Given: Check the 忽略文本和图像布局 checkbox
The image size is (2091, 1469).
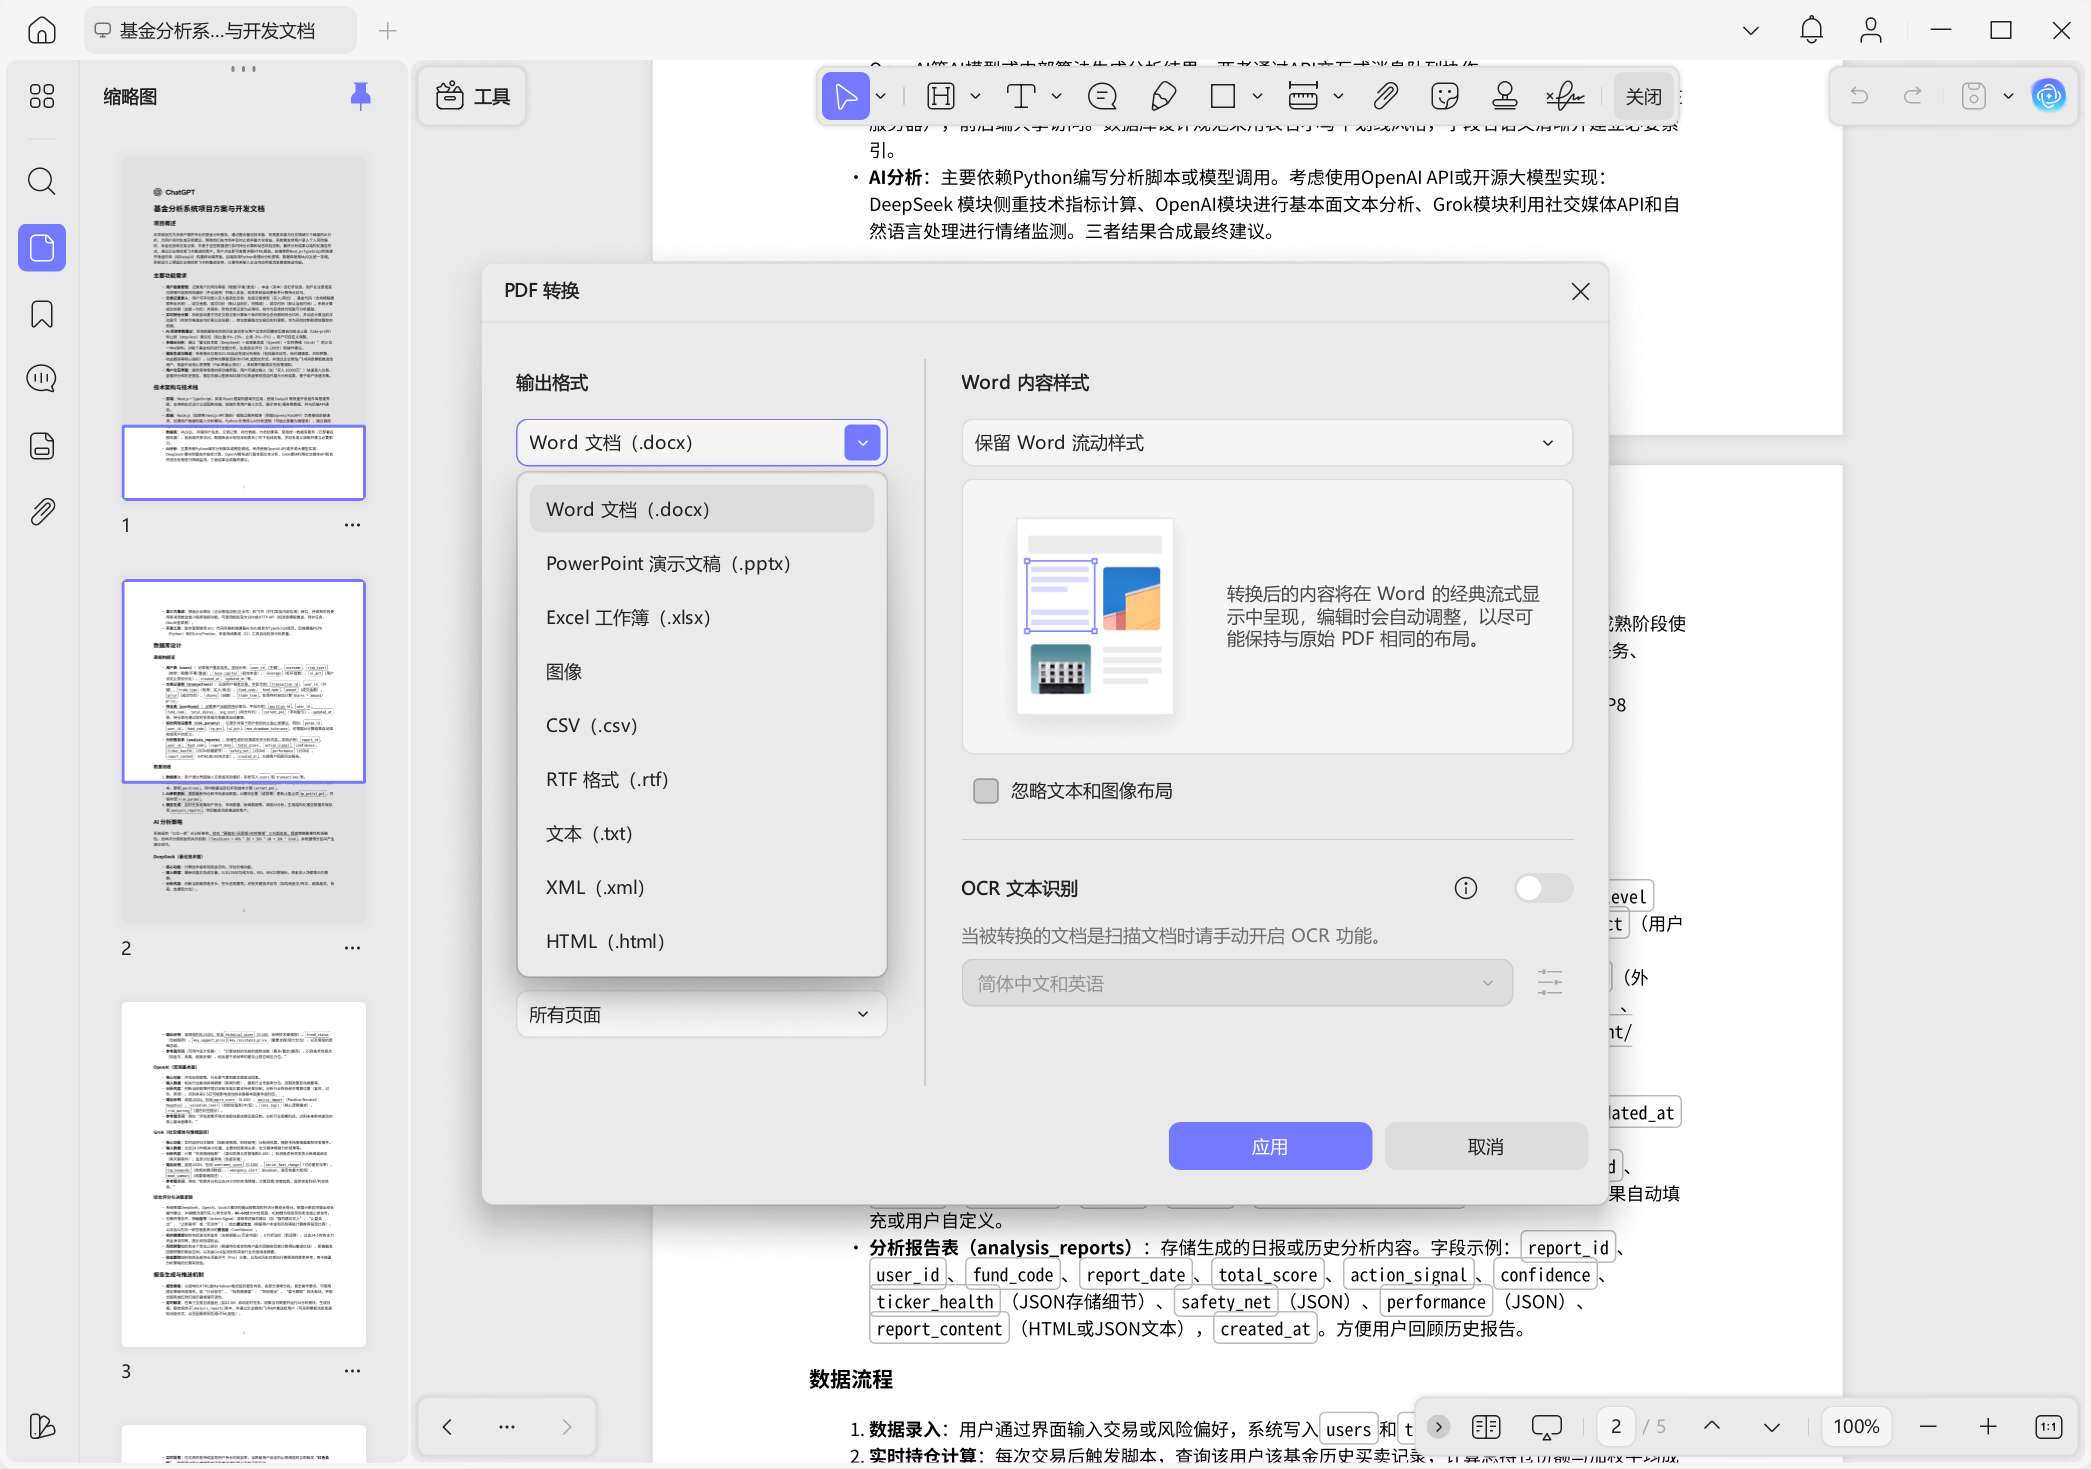Looking at the screenshot, I should coord(985,790).
